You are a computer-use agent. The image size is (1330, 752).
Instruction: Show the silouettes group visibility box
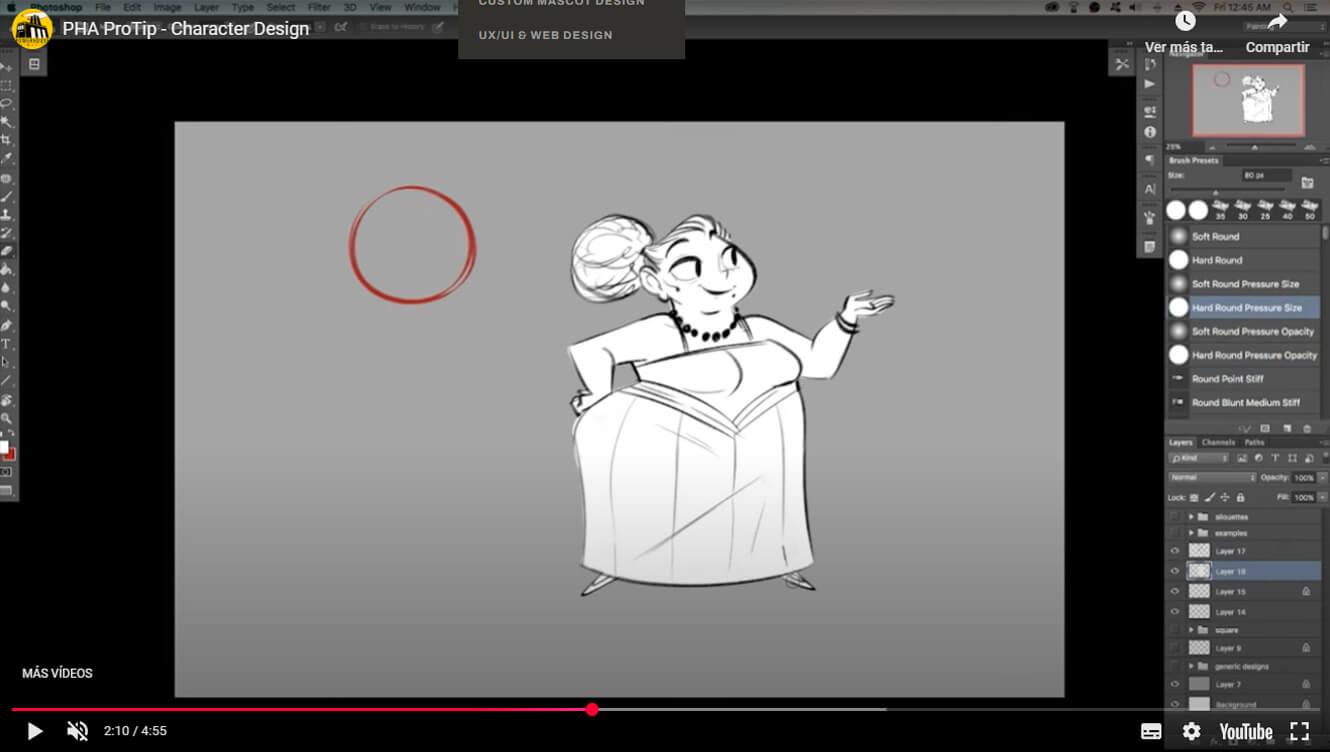[x=1175, y=517]
